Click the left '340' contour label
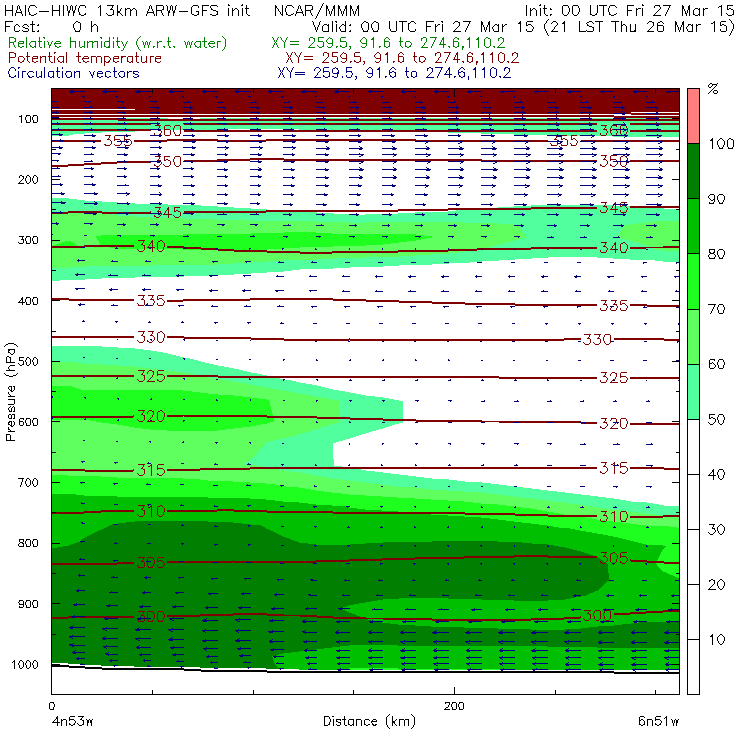The width and height of the screenshot is (740, 740). [151, 246]
